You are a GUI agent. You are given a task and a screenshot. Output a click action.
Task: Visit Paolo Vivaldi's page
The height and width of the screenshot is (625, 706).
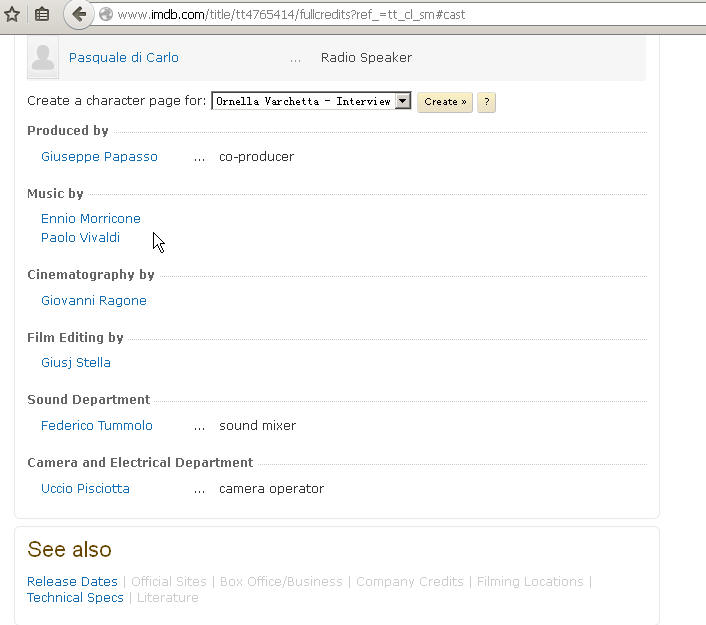[x=80, y=237]
